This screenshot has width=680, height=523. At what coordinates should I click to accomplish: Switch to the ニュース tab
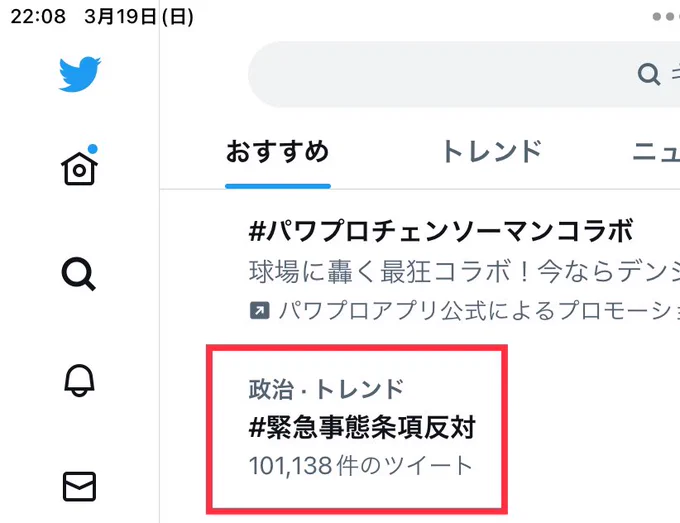(656, 151)
